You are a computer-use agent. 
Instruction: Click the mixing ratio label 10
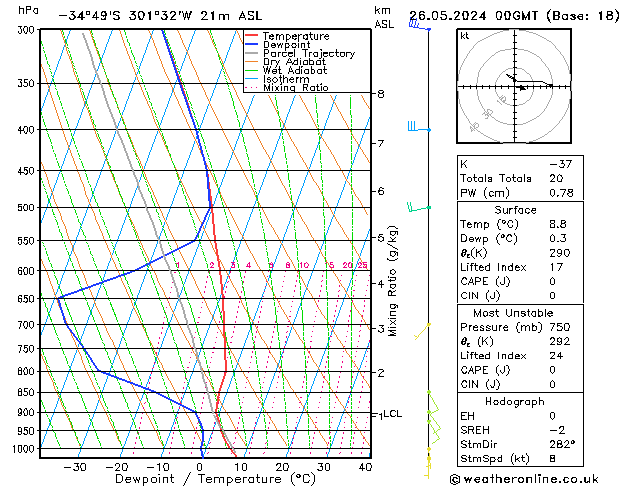(x=304, y=265)
